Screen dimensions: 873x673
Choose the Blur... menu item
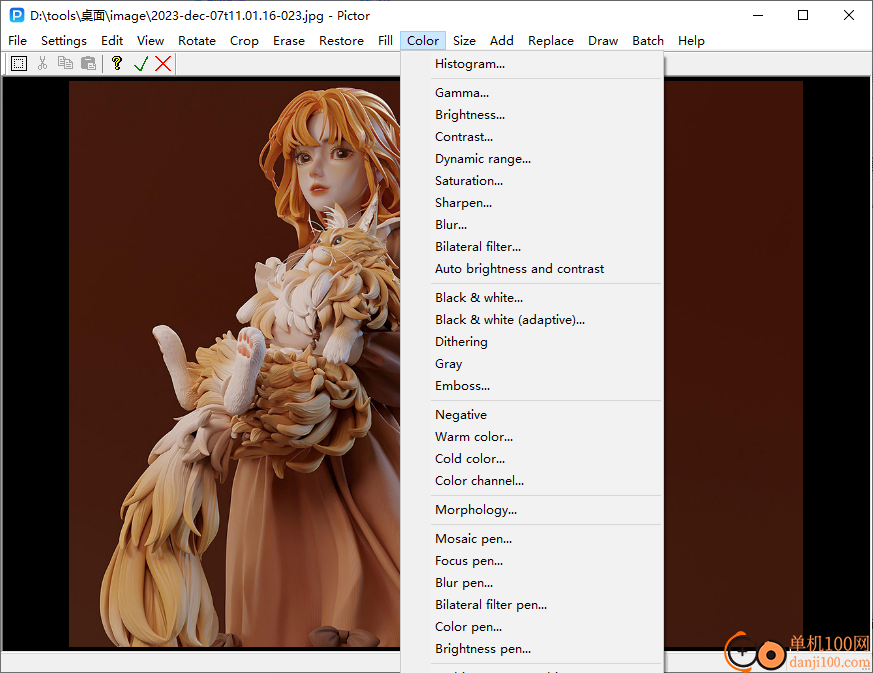[x=532, y=225]
